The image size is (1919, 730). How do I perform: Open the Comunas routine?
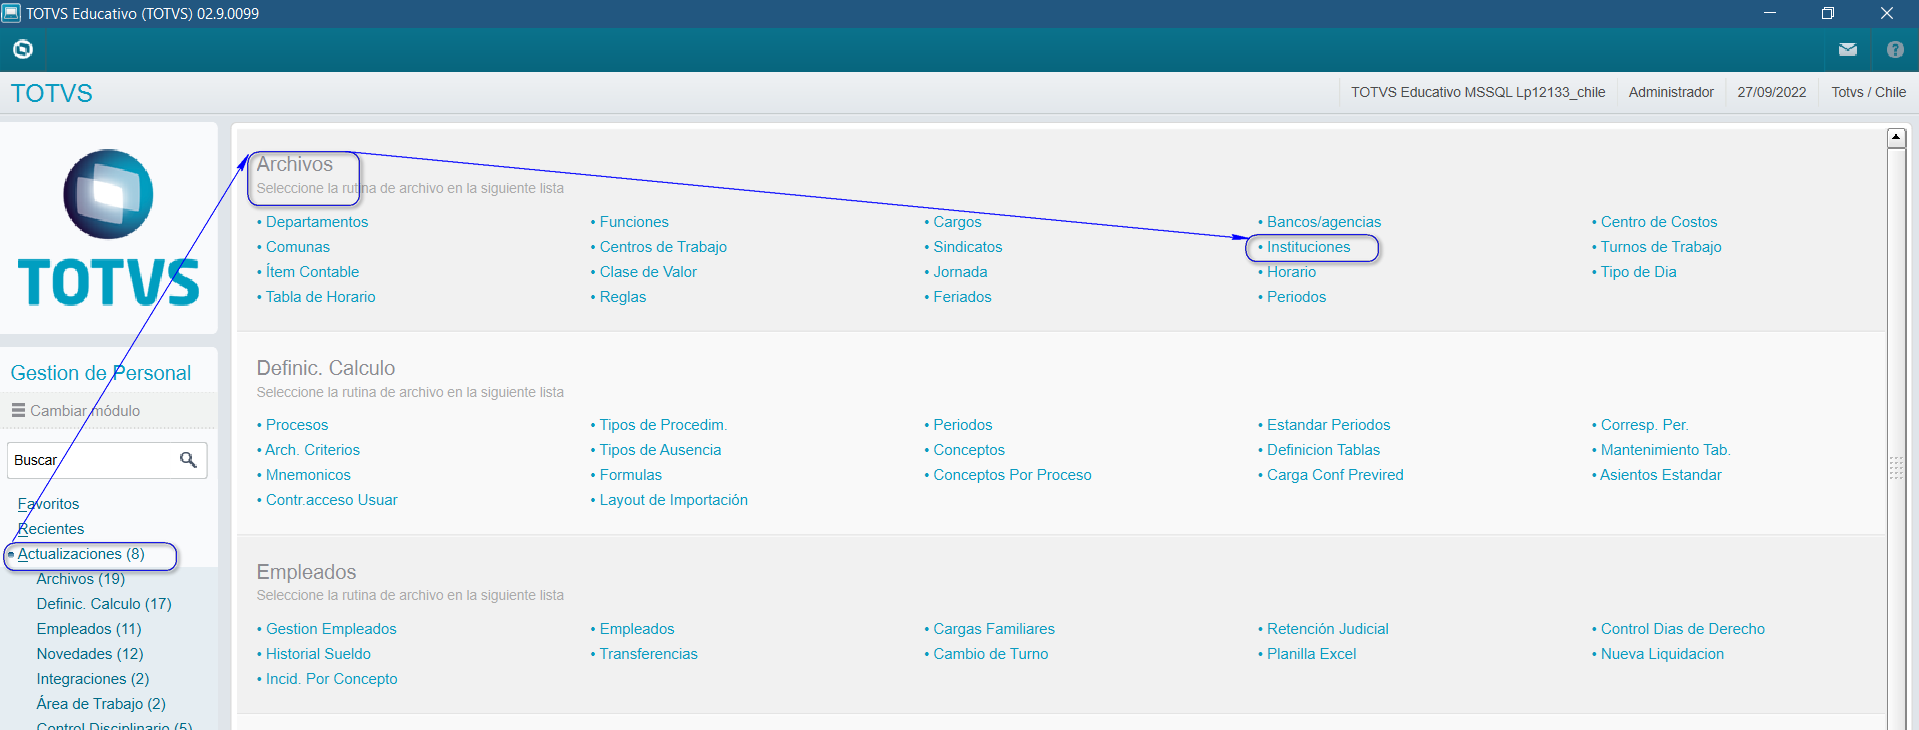[x=297, y=247]
